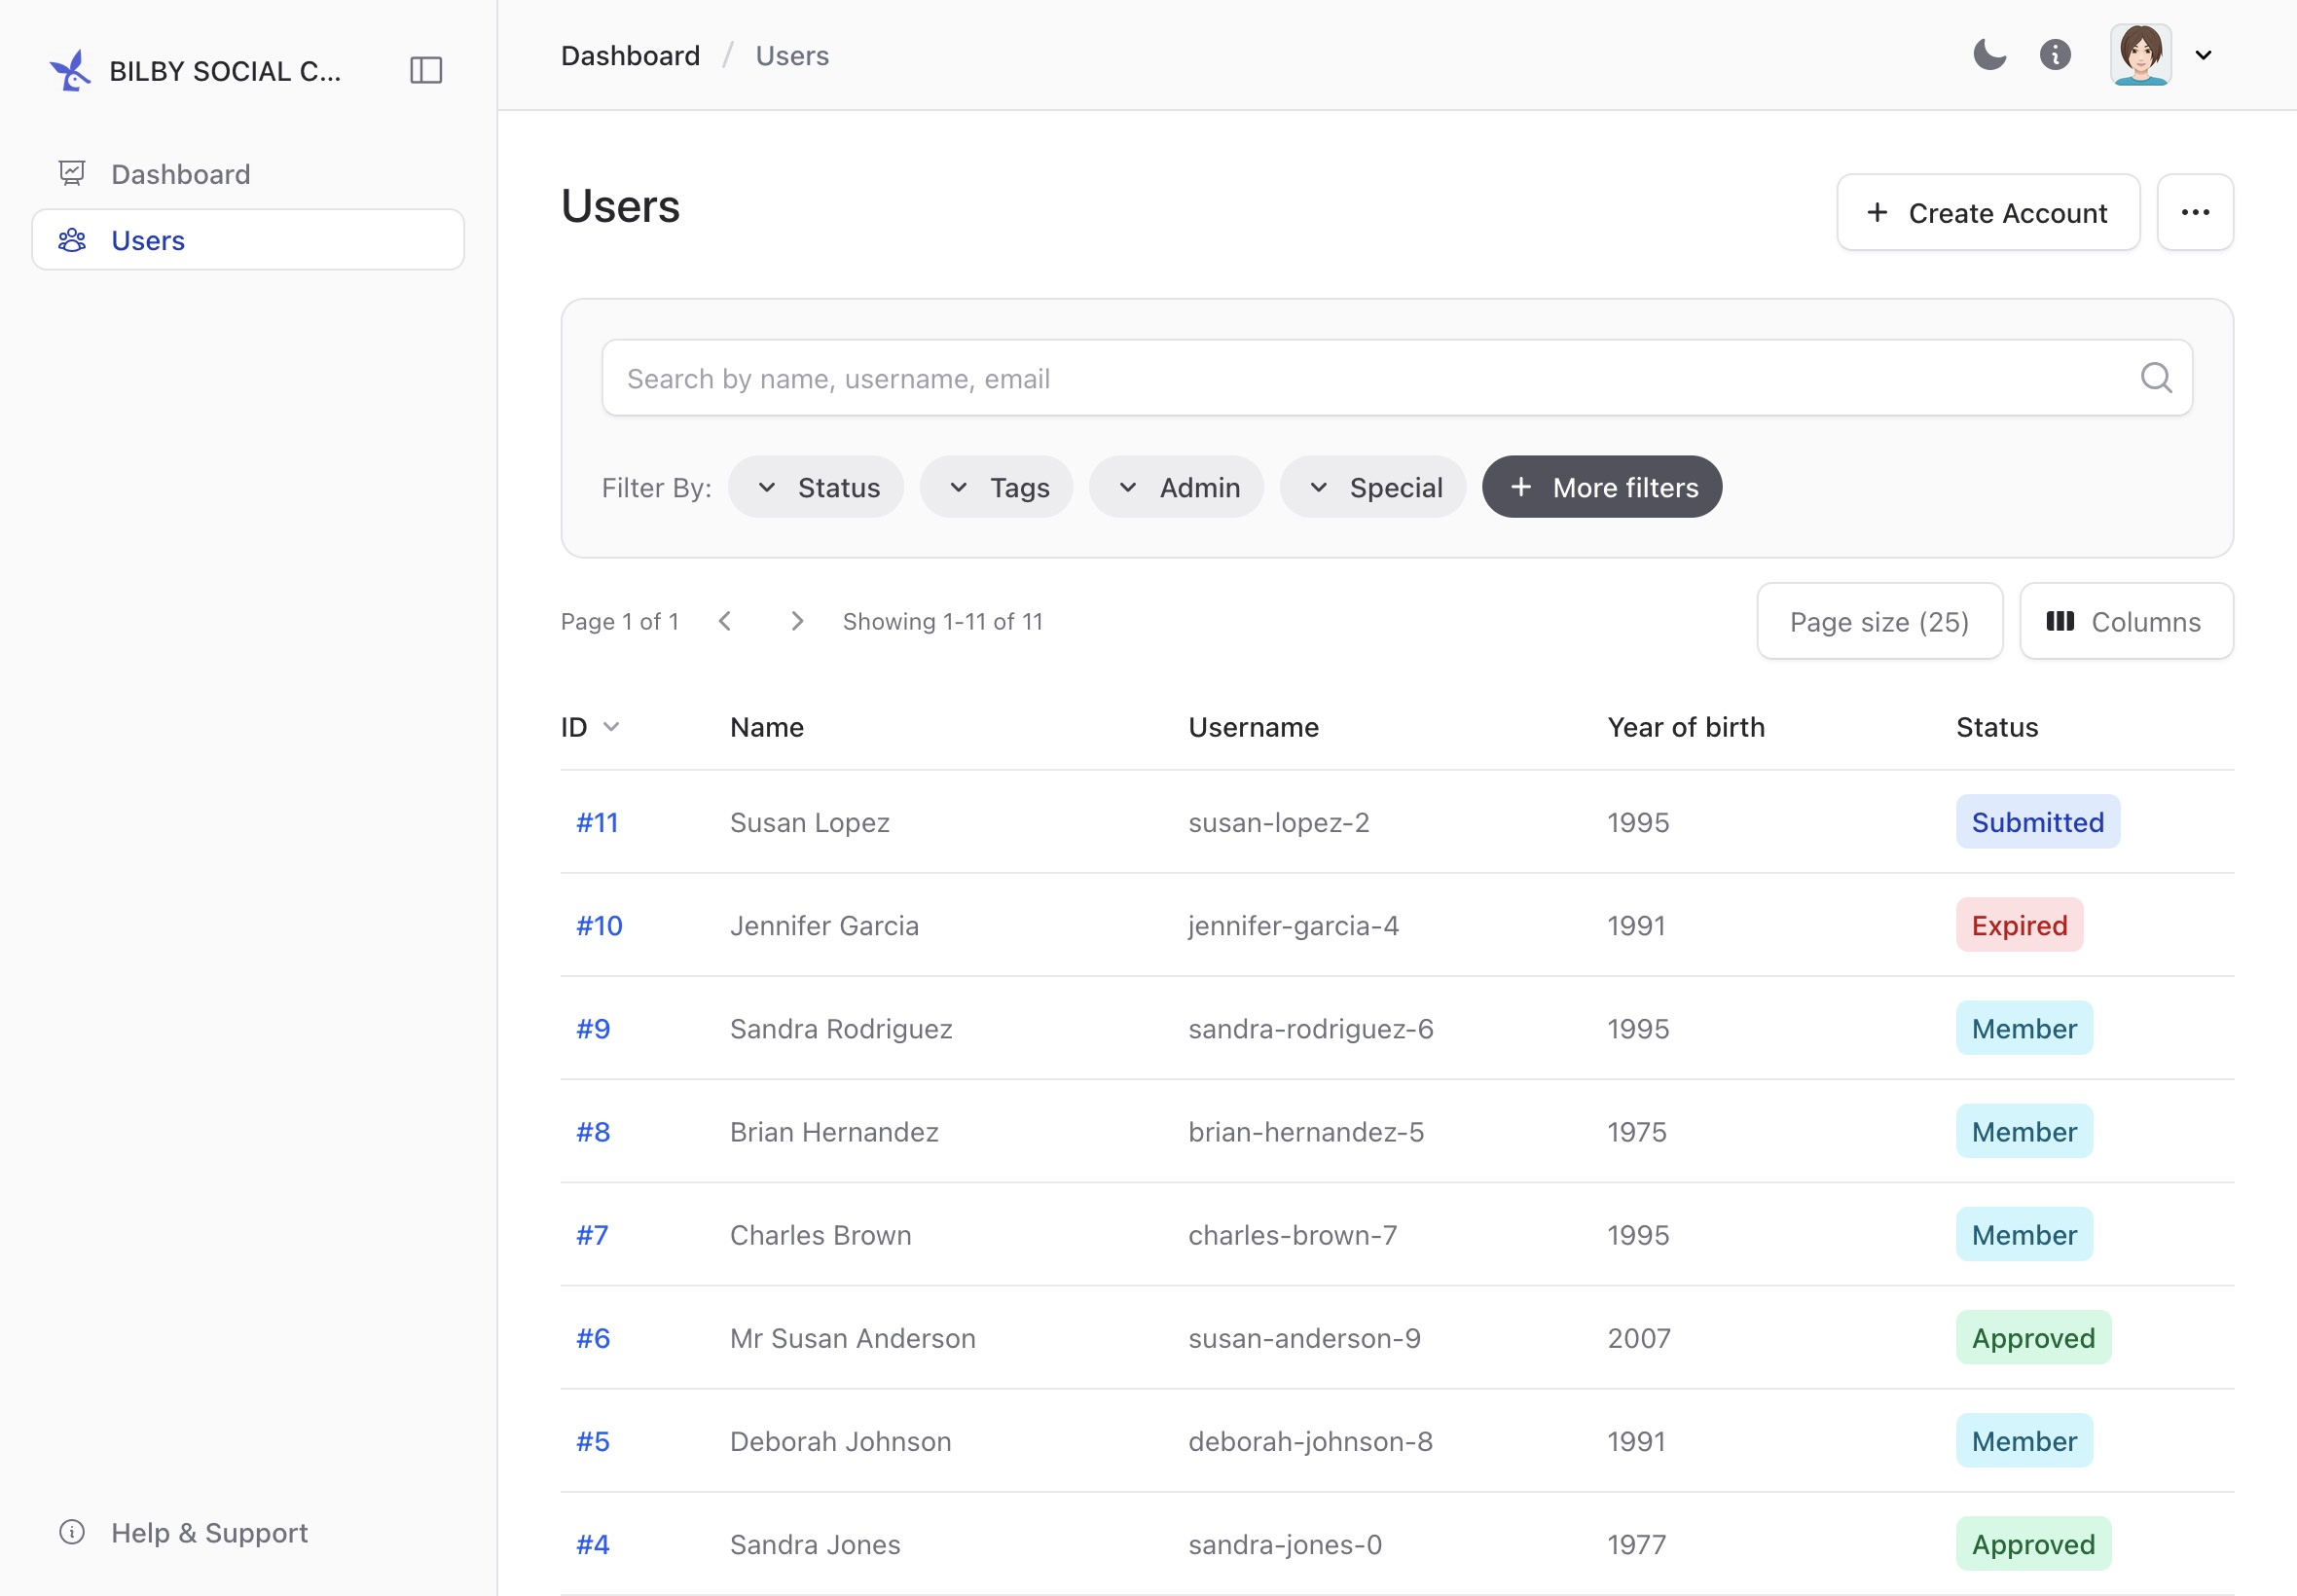Open the info circle icon
The image size is (2297, 1596).
click(2055, 54)
